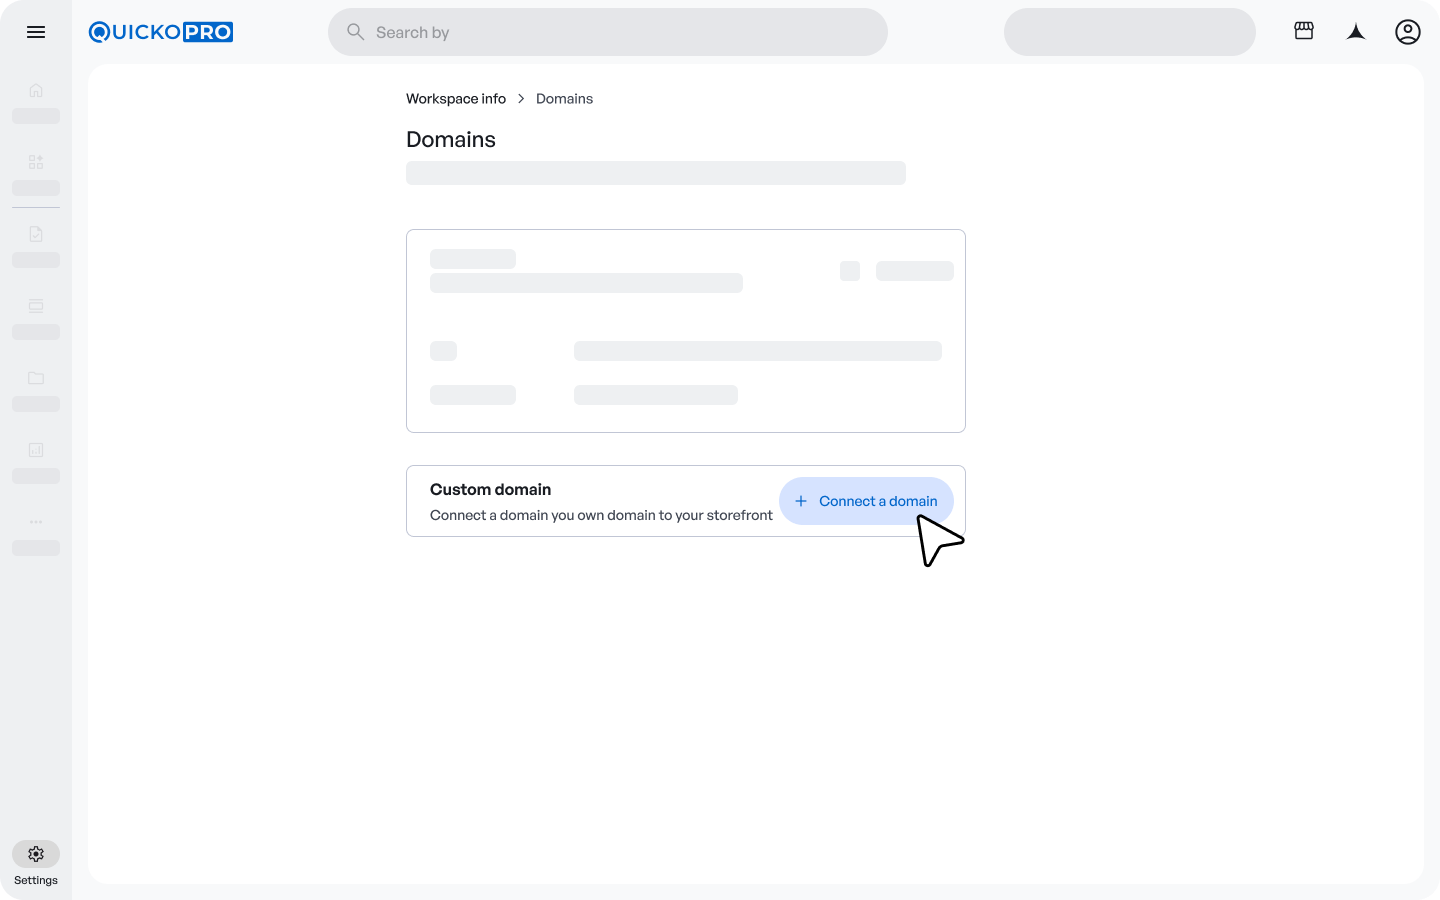Image resolution: width=1440 pixels, height=900 pixels.
Task: Select the stacked layout sidebar icon
Action: click(36, 306)
